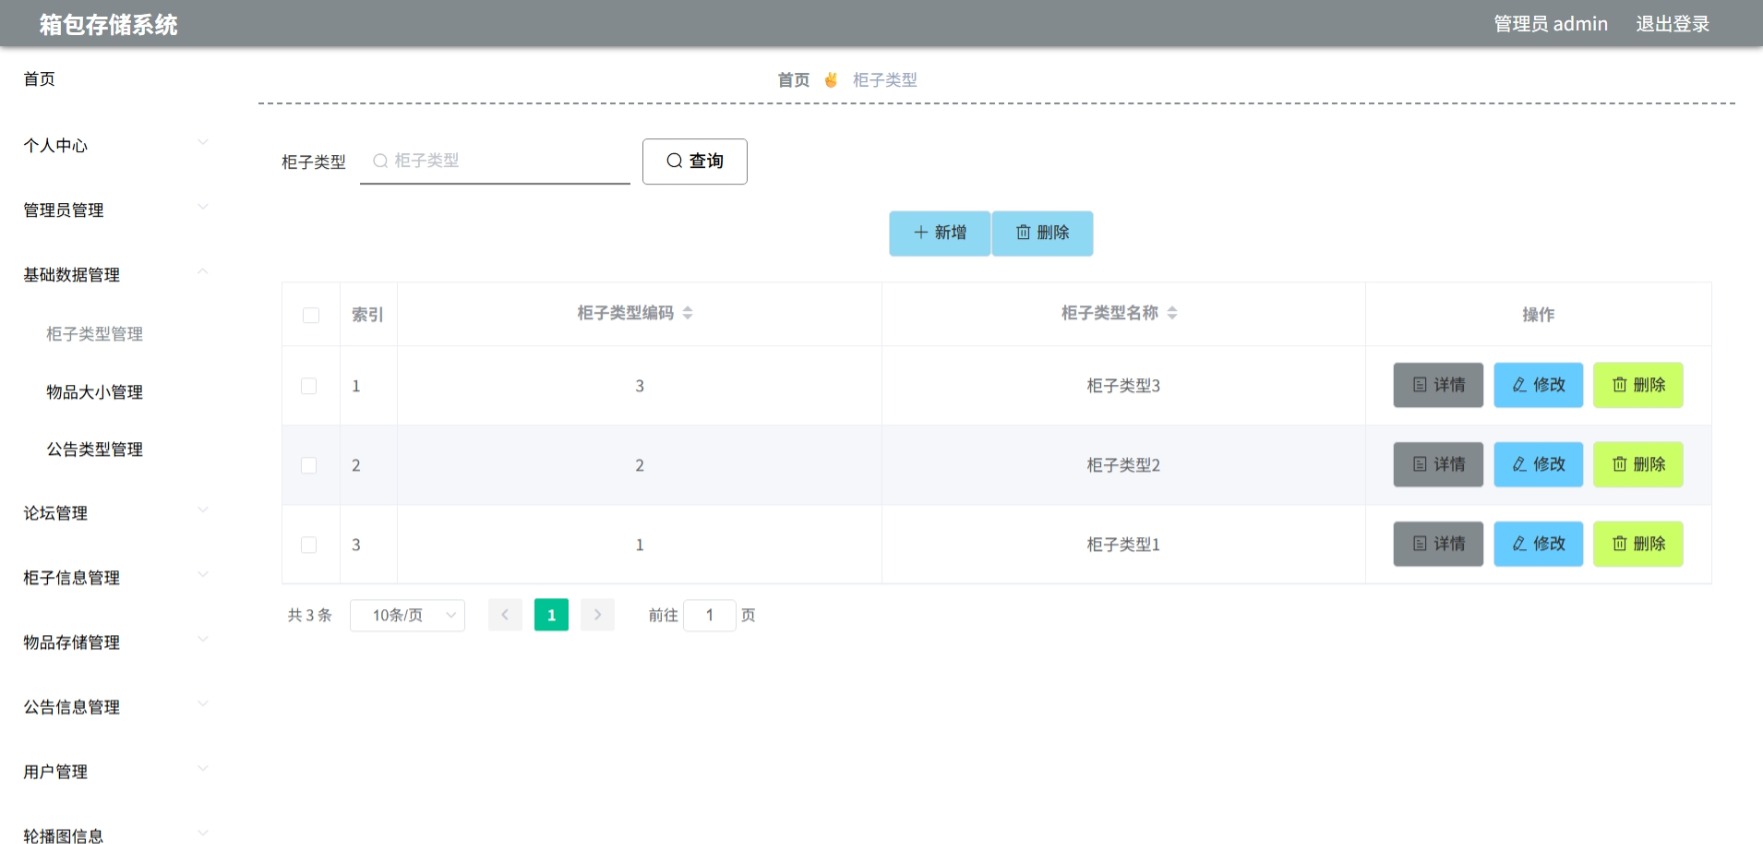The image size is (1763, 844).
Task: Click the 详情 document icon for 柜子类型1
Action: [x=1419, y=544]
